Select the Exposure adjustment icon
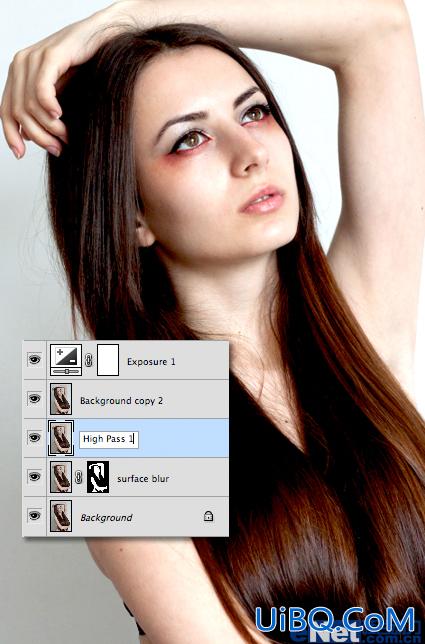This screenshot has height=644, width=425. [66, 360]
